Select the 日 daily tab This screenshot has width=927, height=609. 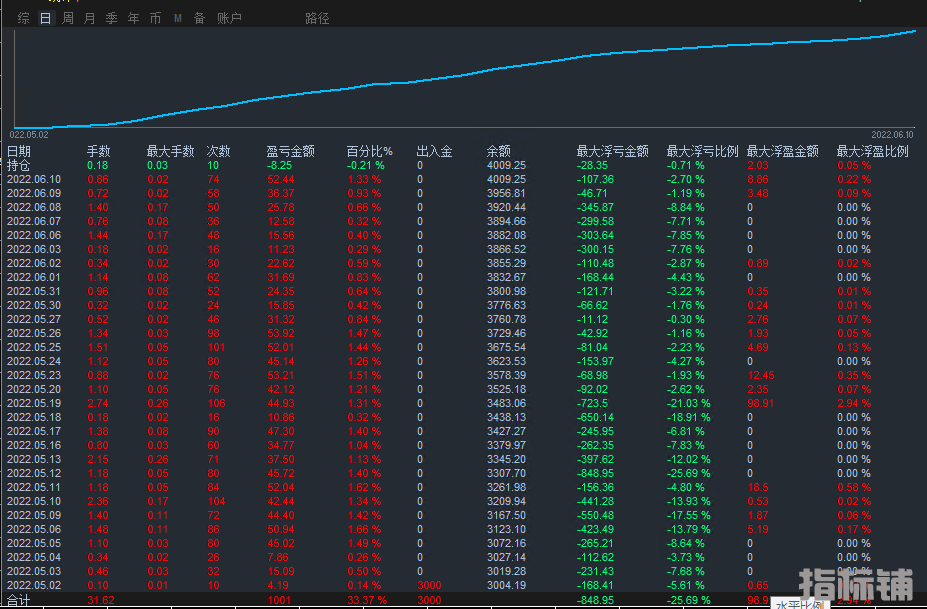coord(45,18)
